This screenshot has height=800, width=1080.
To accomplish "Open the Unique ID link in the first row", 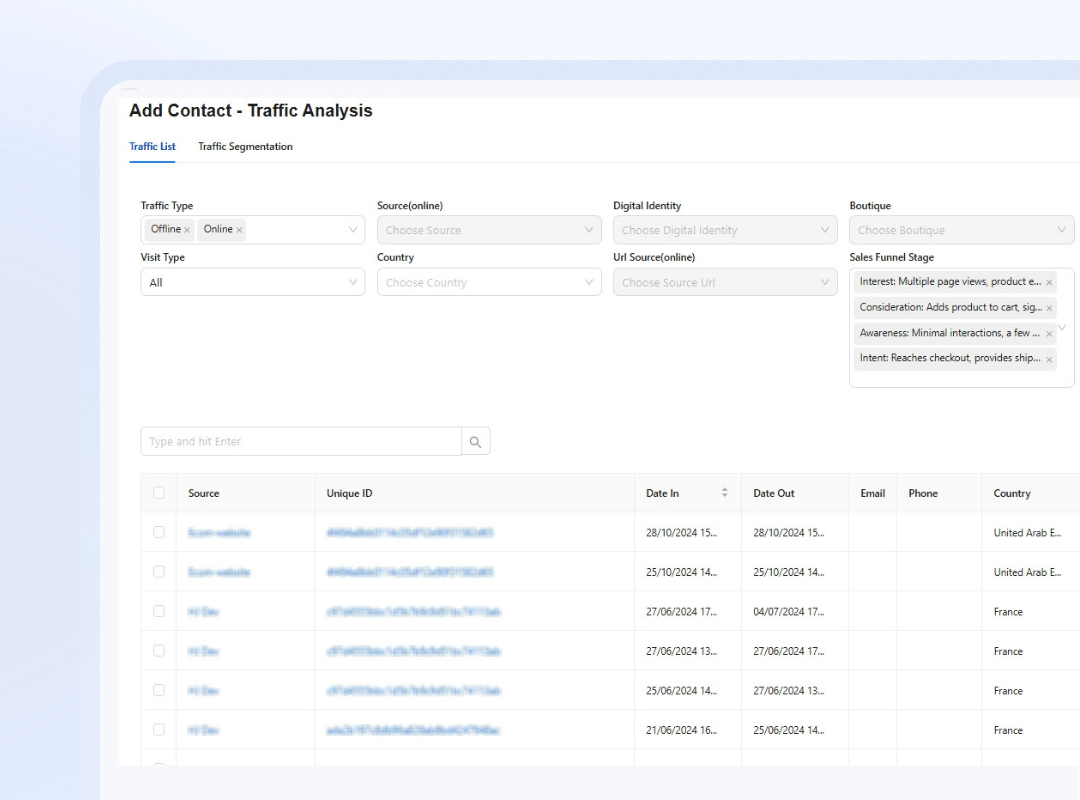I will click(410, 533).
